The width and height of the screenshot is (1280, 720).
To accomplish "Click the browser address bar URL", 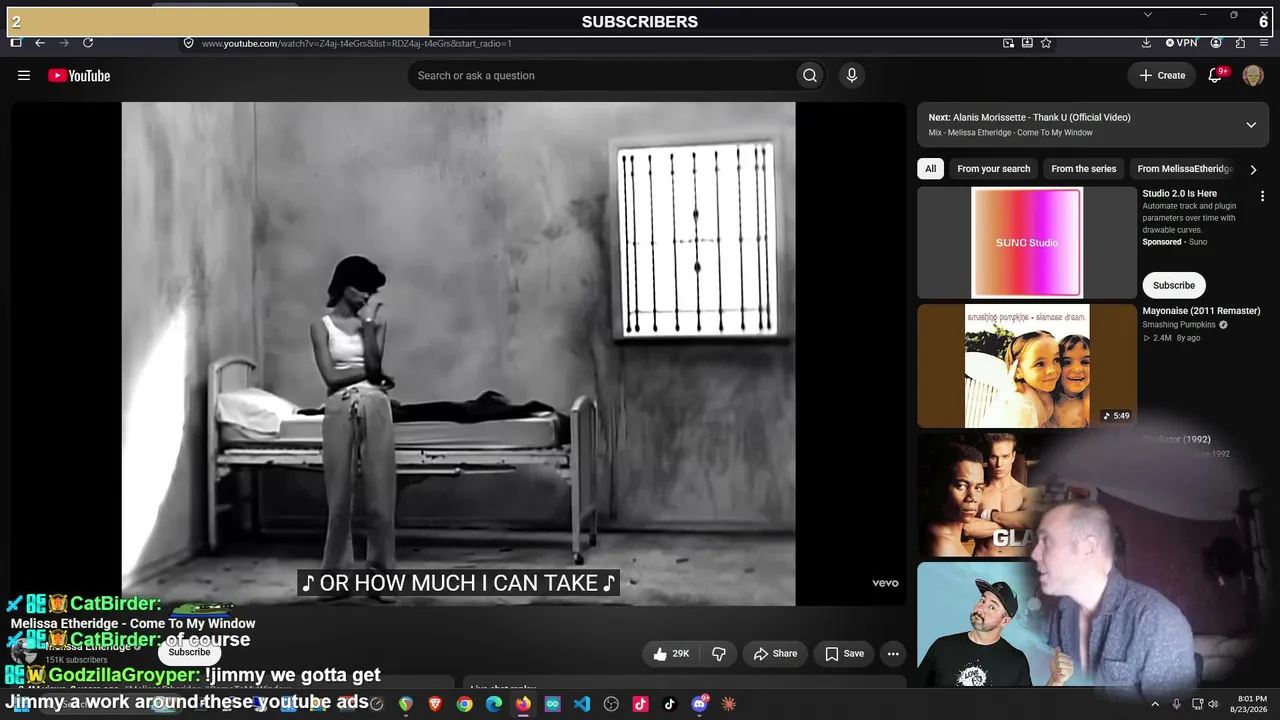I will [x=357, y=43].
